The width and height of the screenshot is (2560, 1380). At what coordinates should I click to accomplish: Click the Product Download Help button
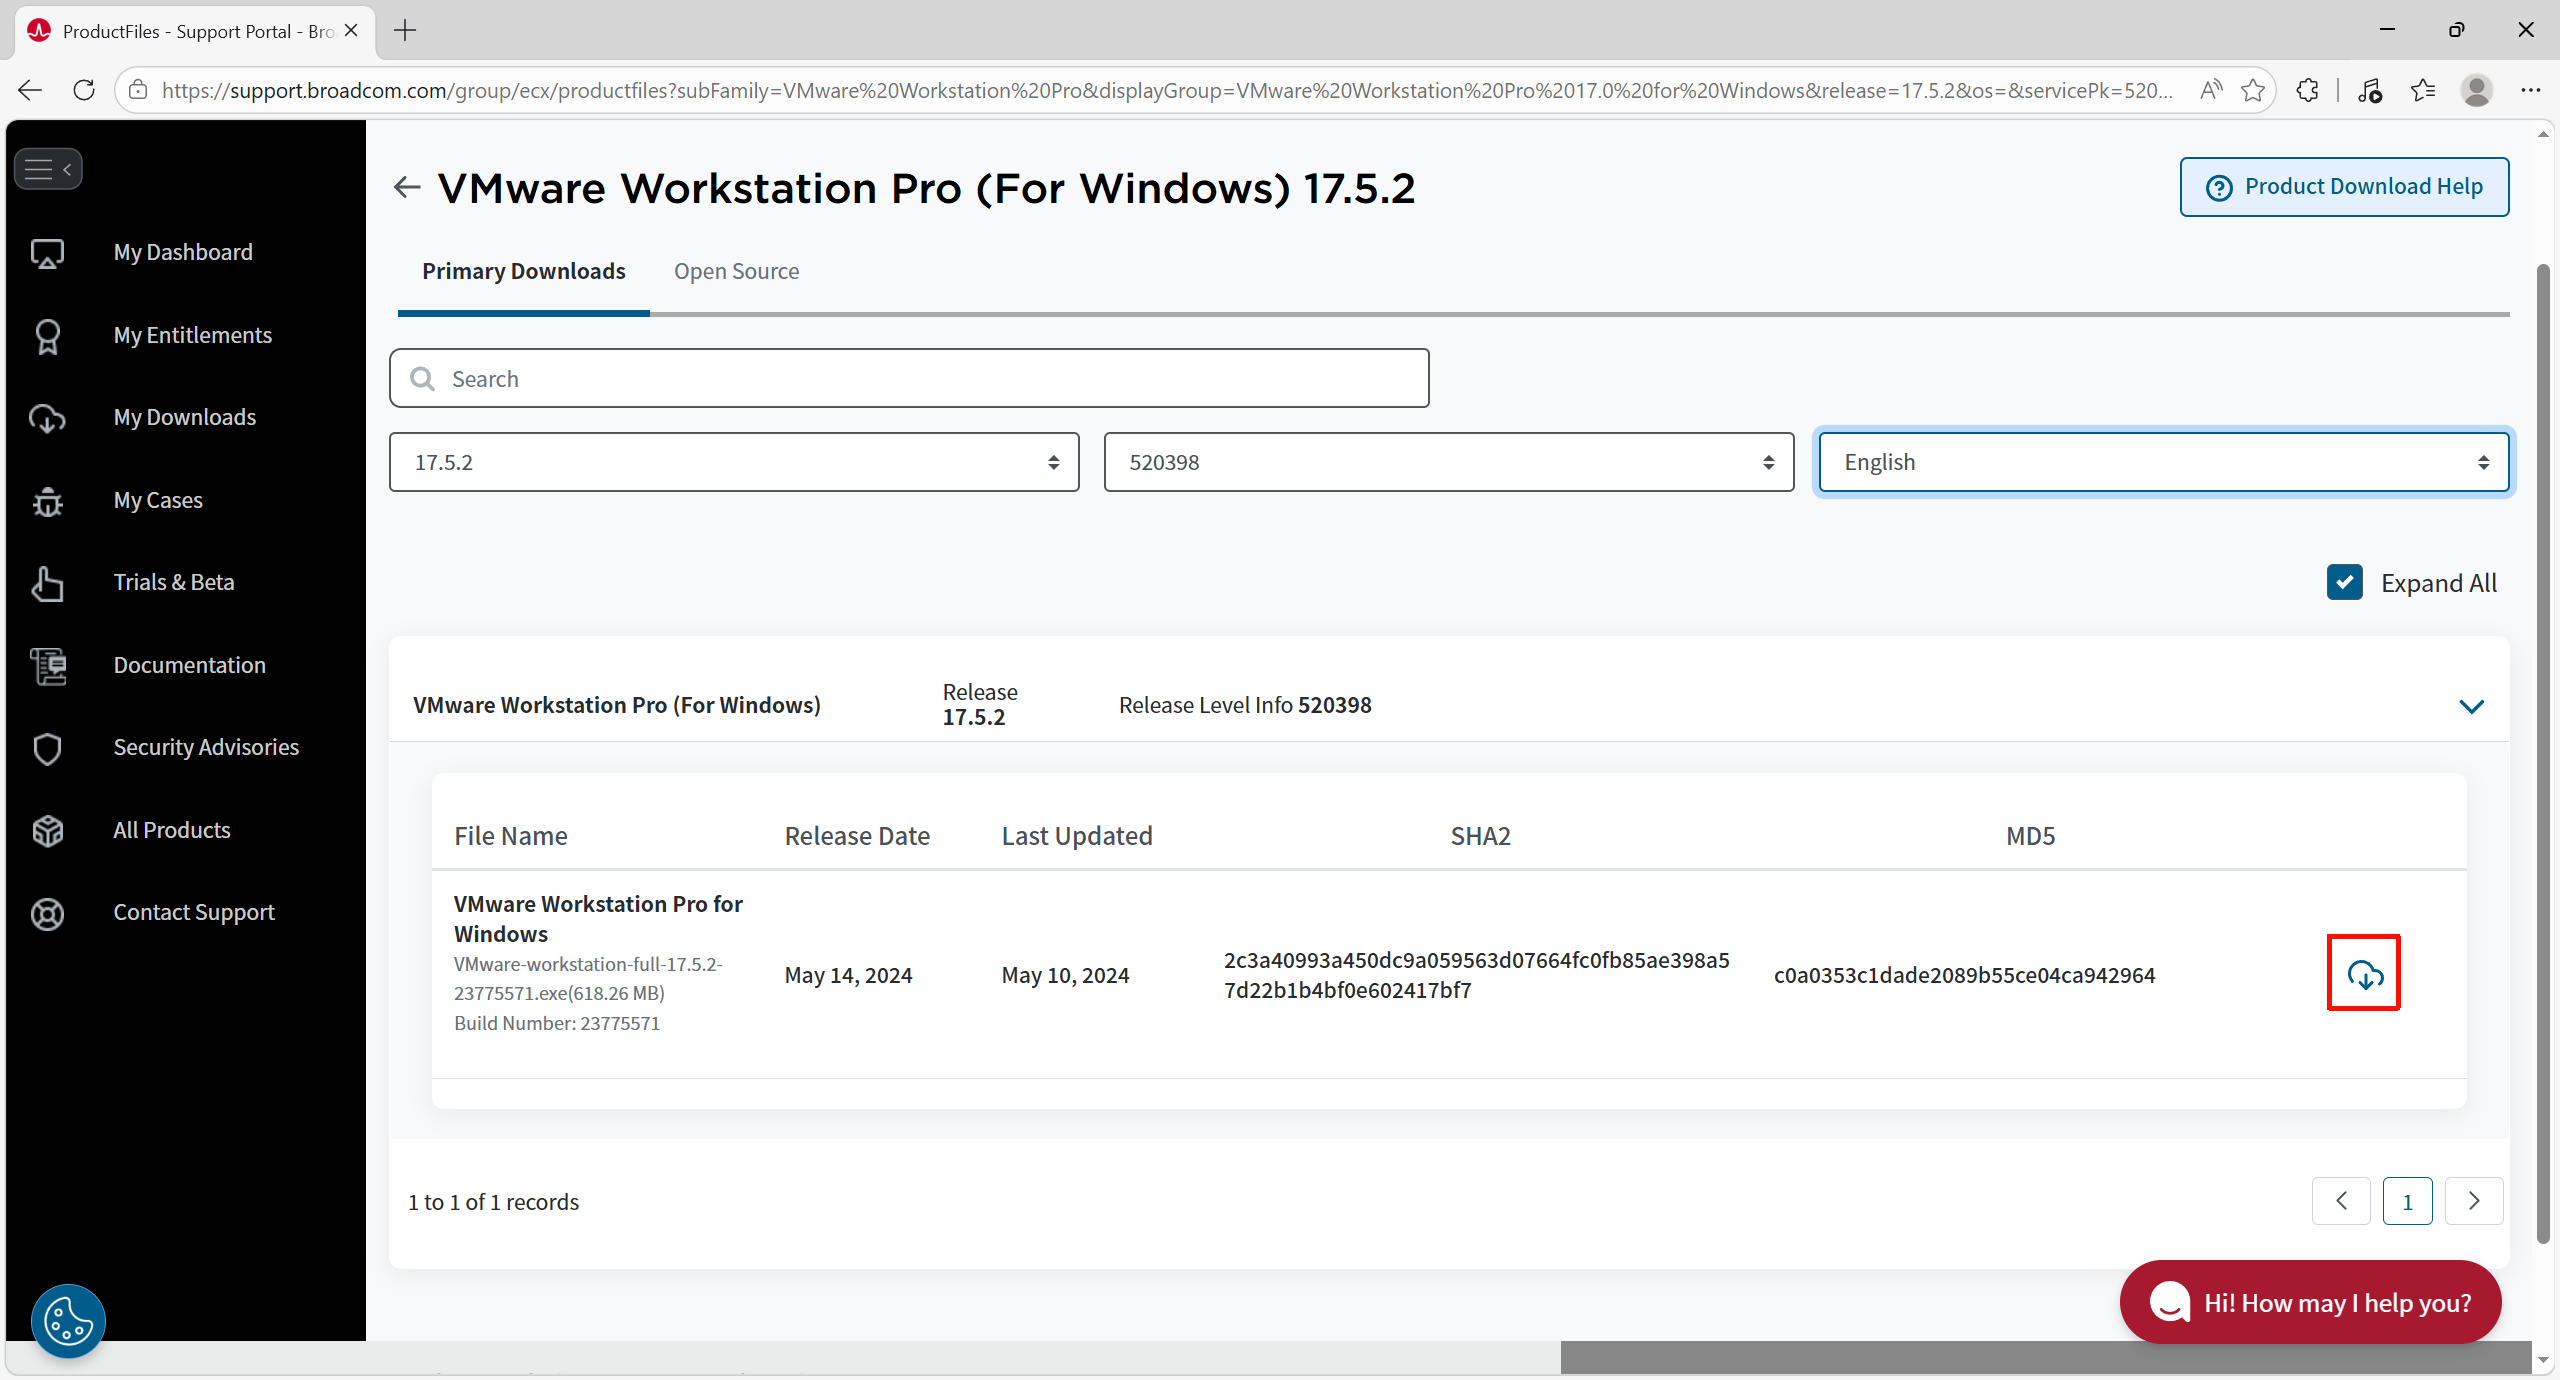point(2344,187)
